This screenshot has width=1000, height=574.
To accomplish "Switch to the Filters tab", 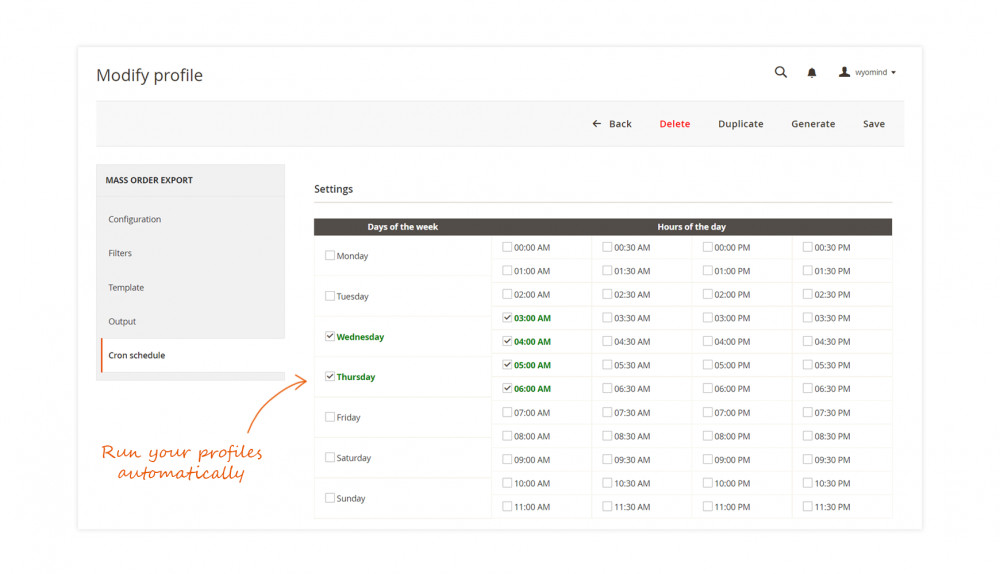I will 120,253.
